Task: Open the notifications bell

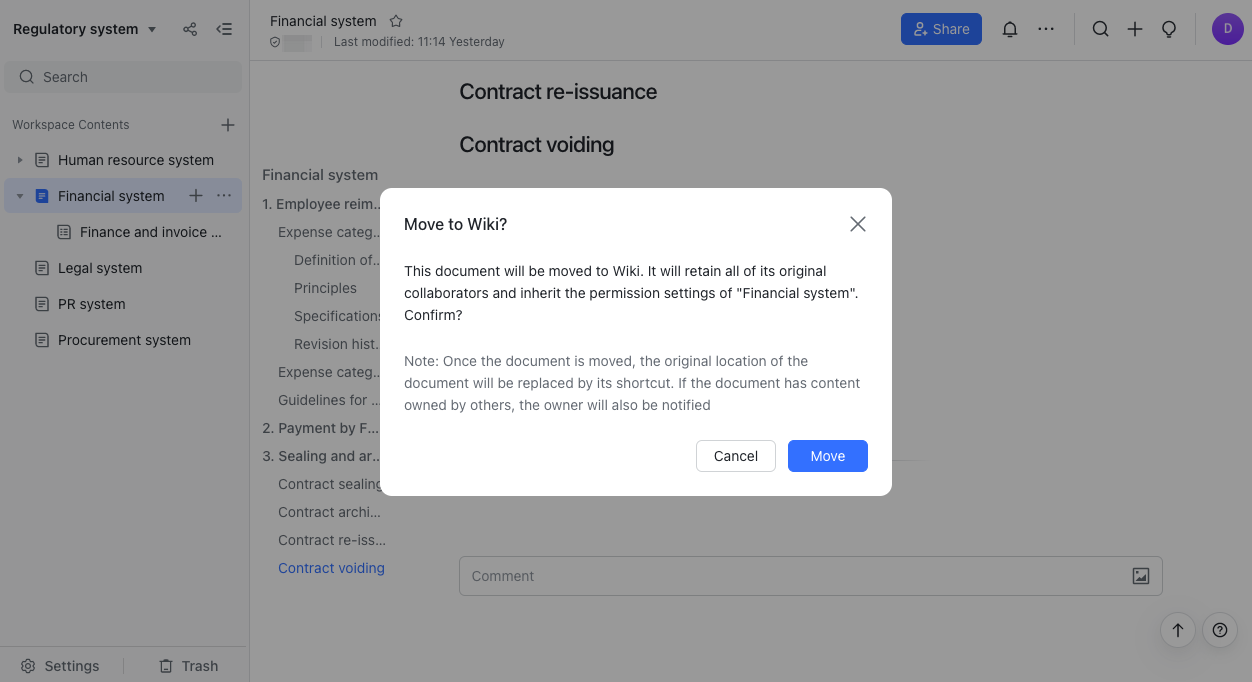Action: pyautogui.click(x=1010, y=29)
